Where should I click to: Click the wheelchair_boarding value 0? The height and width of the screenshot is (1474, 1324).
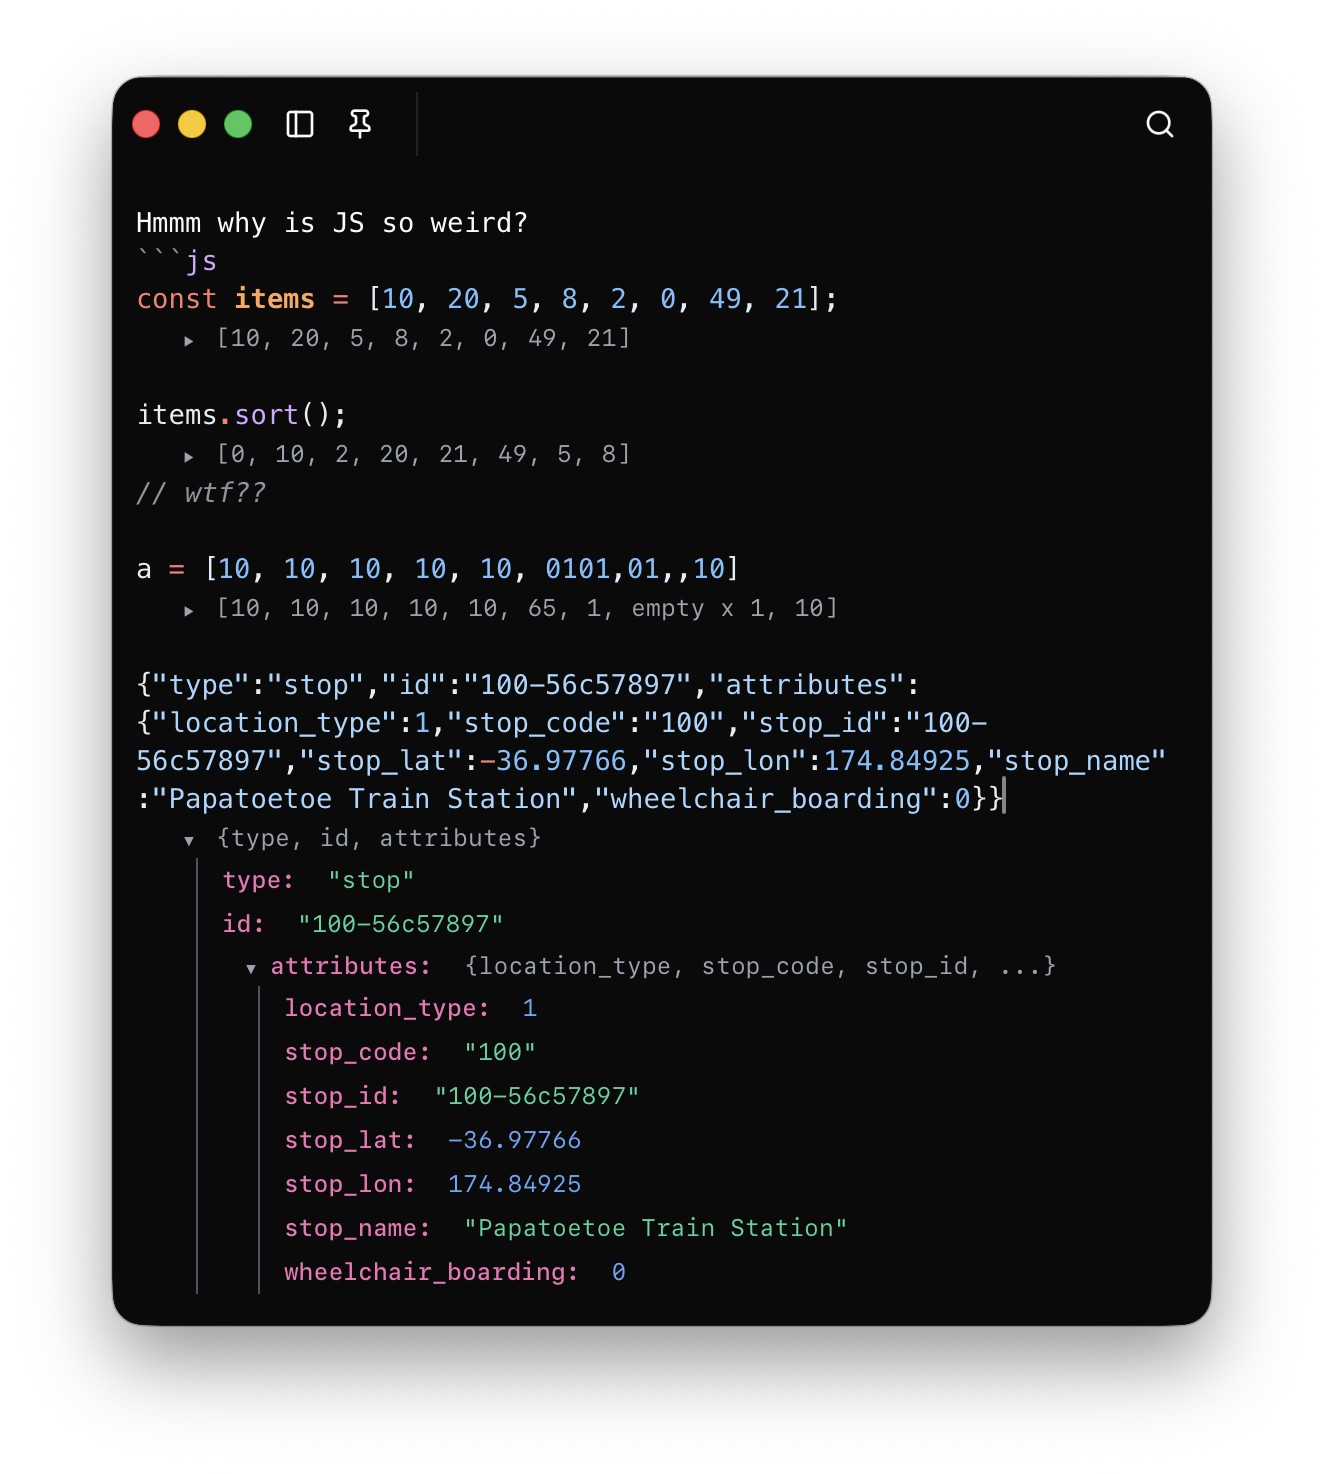(618, 1271)
